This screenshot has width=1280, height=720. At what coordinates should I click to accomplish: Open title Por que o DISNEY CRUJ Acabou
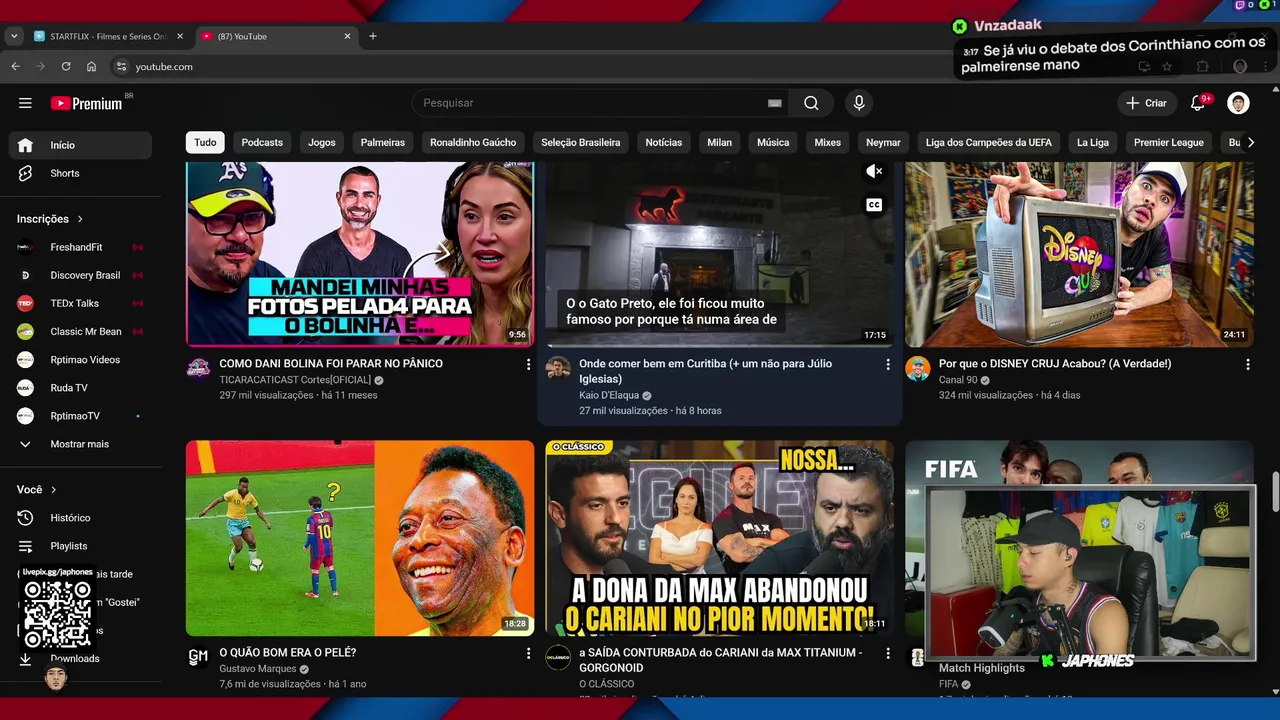[x=1055, y=364]
